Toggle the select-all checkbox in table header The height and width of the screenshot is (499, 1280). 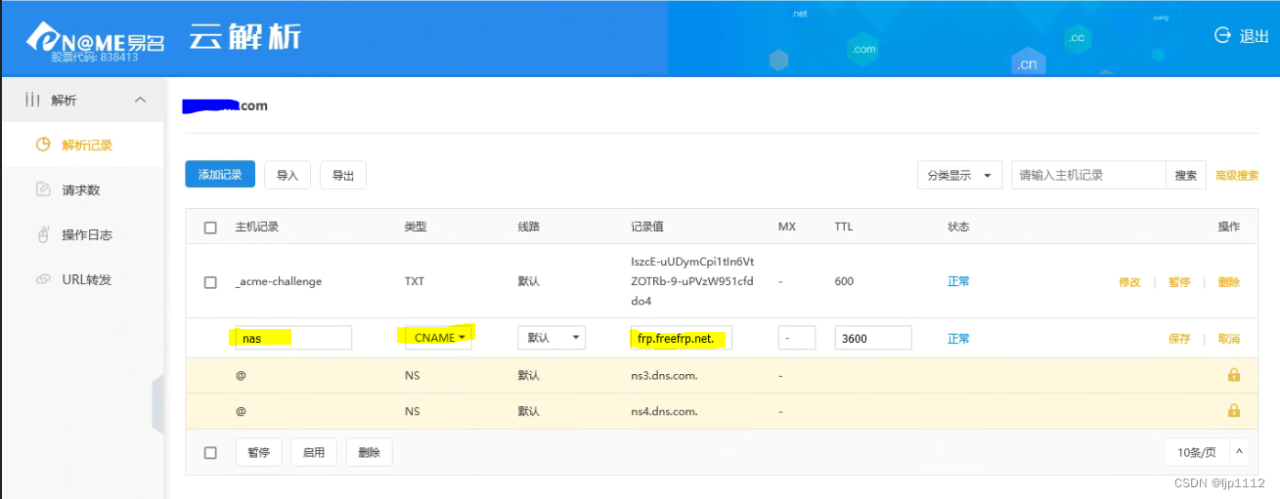pyautogui.click(x=210, y=228)
